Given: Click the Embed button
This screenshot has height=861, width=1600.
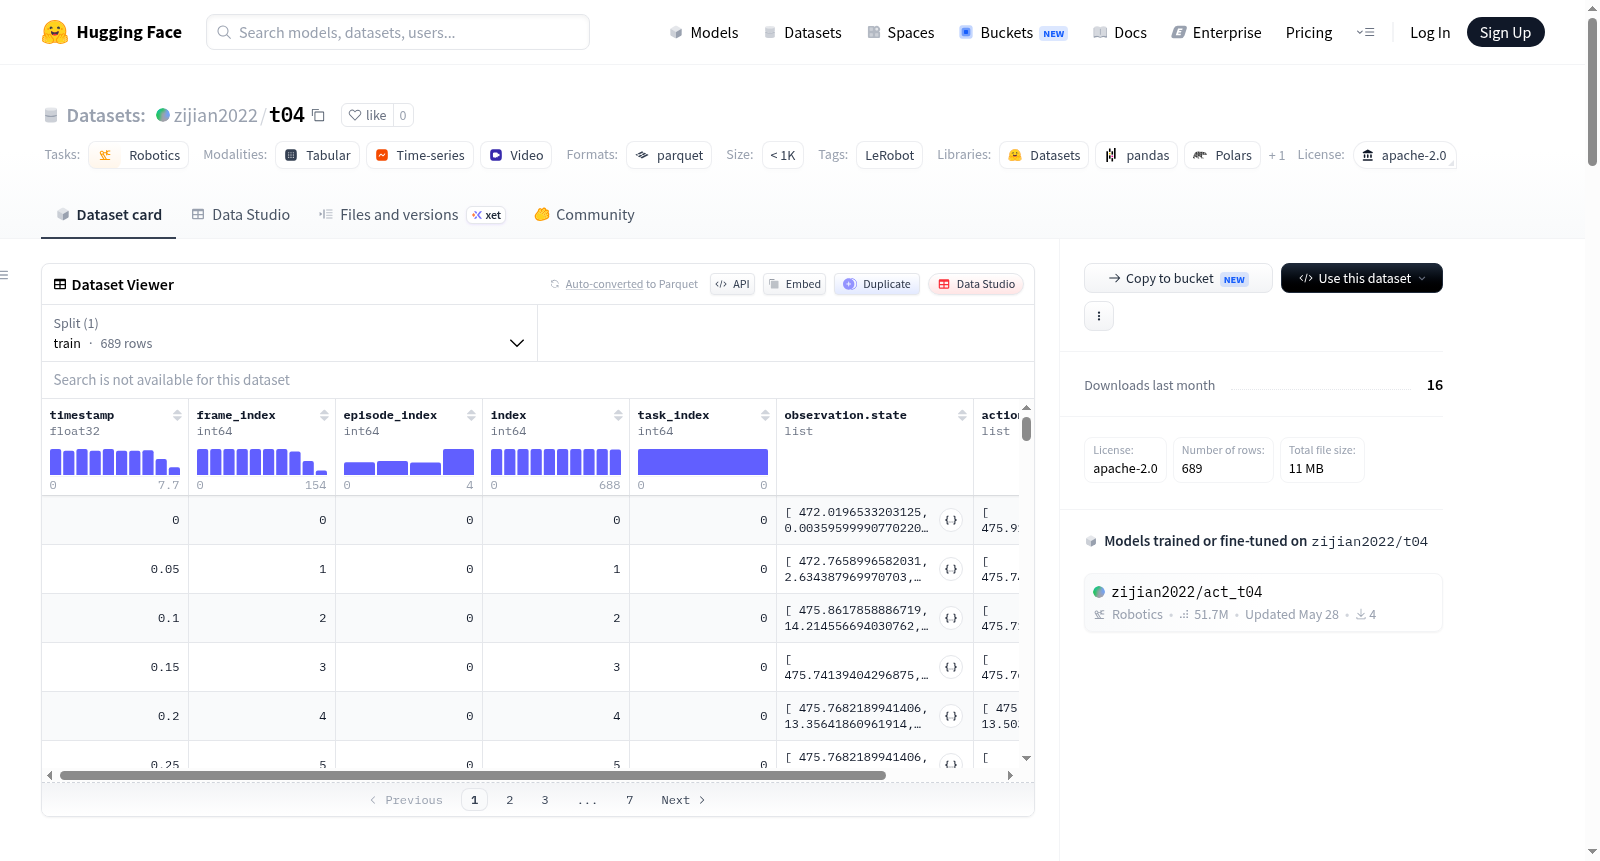Looking at the screenshot, I should click(x=795, y=284).
